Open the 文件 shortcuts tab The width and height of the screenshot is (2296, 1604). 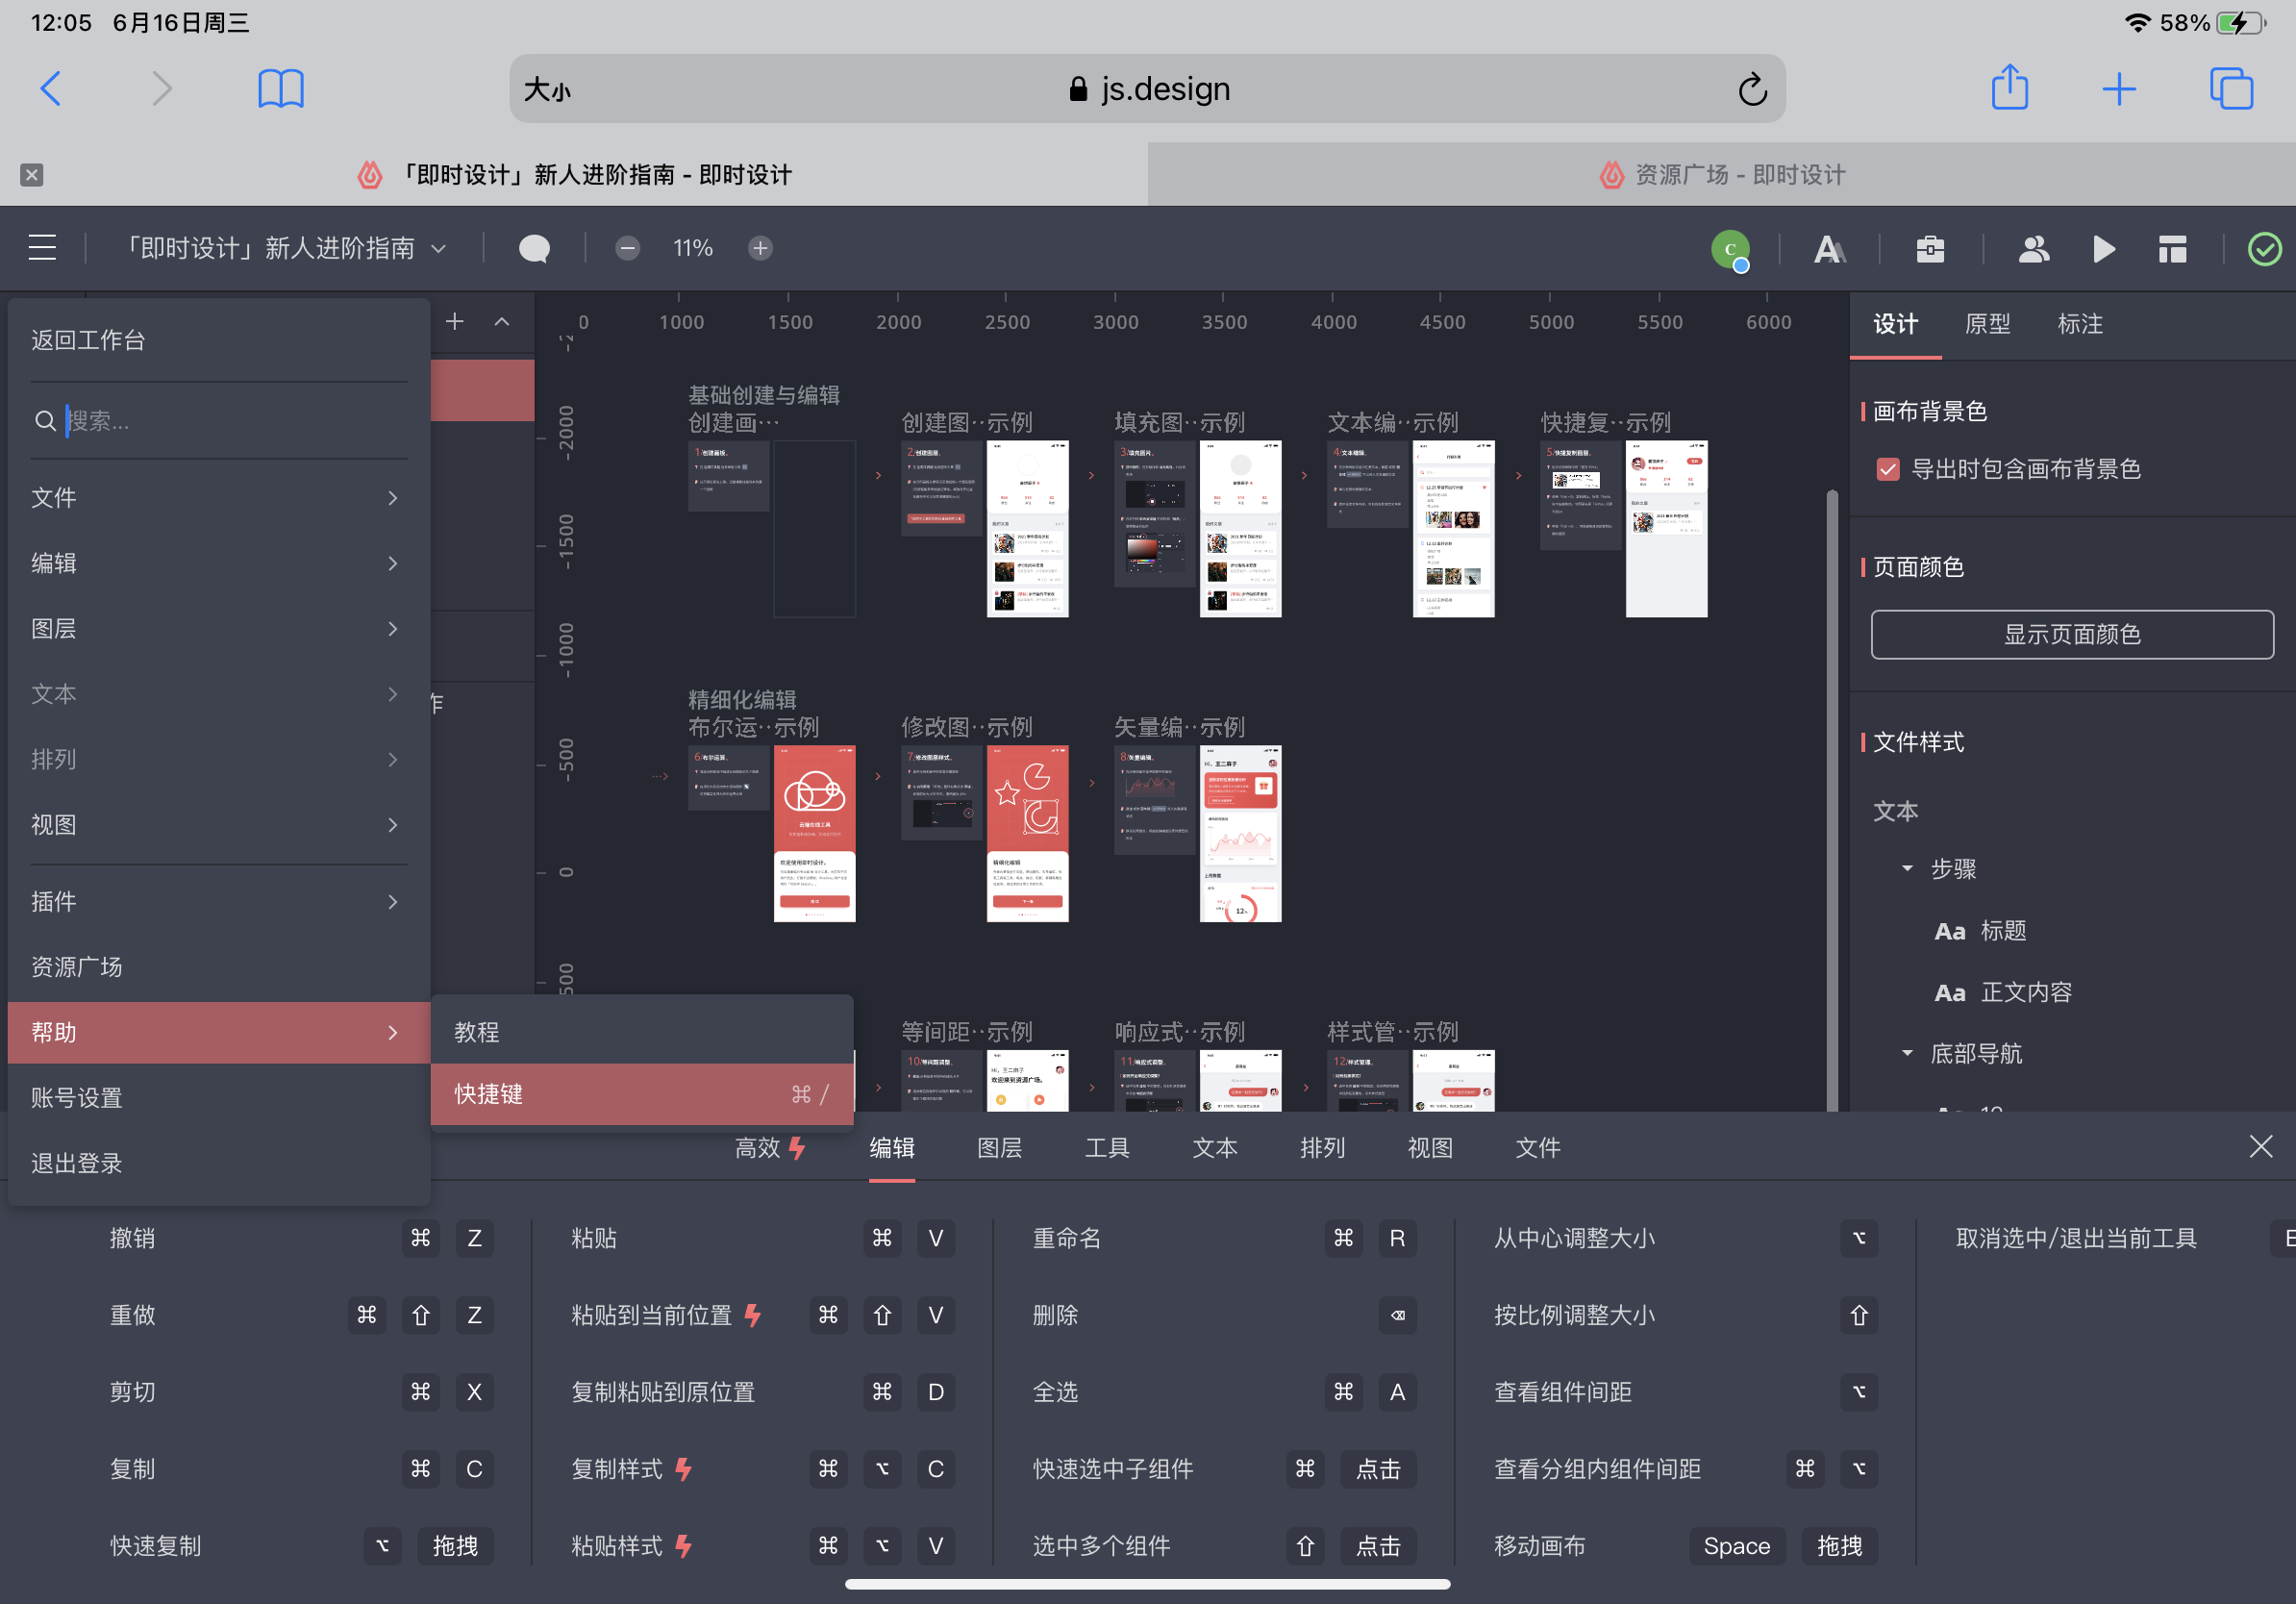pyautogui.click(x=1537, y=1148)
